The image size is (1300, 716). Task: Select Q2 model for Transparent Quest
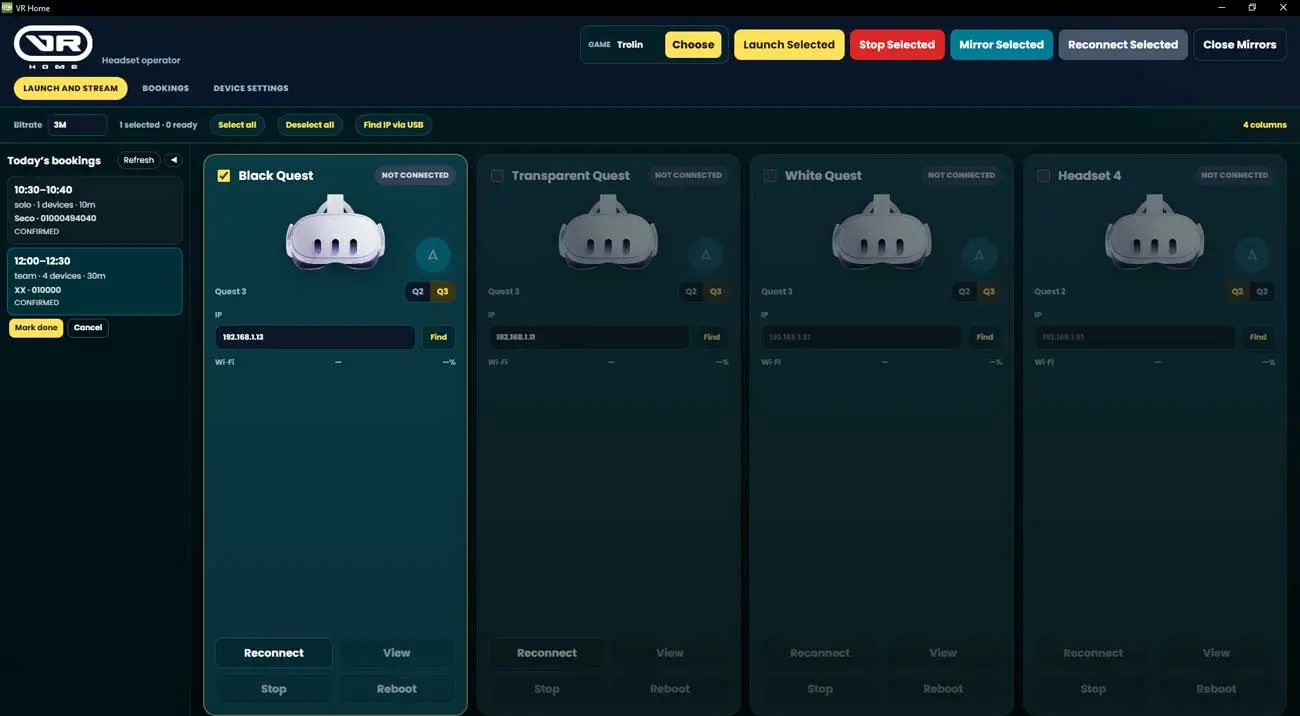pyautogui.click(x=691, y=292)
